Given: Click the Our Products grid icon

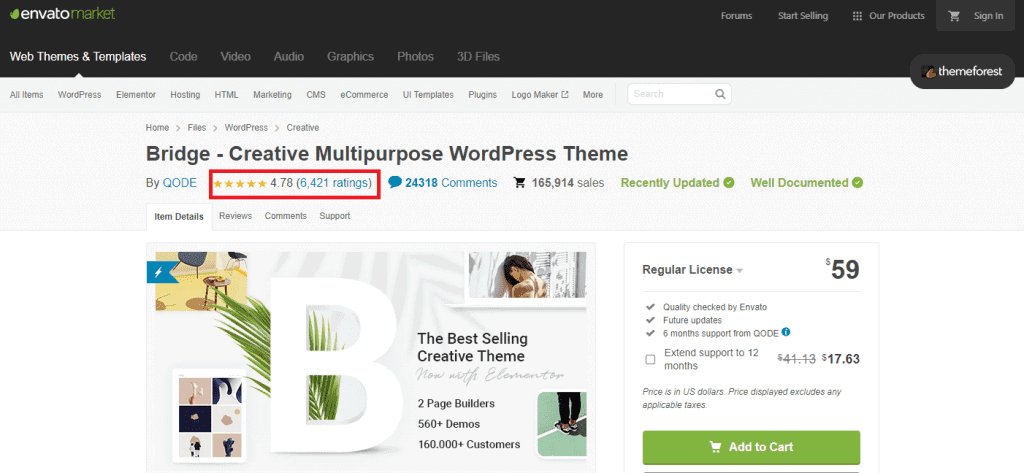Looking at the screenshot, I should (857, 16).
